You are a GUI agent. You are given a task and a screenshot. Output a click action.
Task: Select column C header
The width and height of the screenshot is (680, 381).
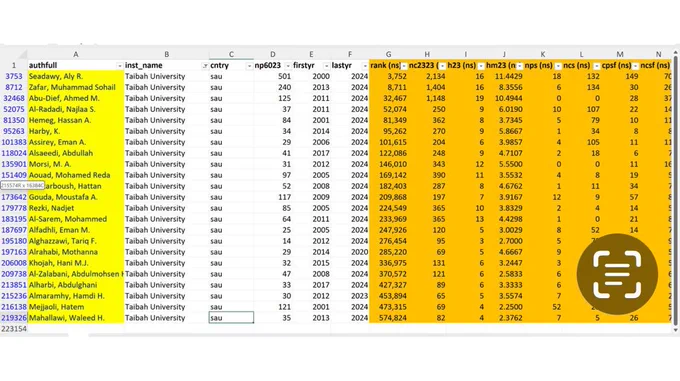click(231, 54)
